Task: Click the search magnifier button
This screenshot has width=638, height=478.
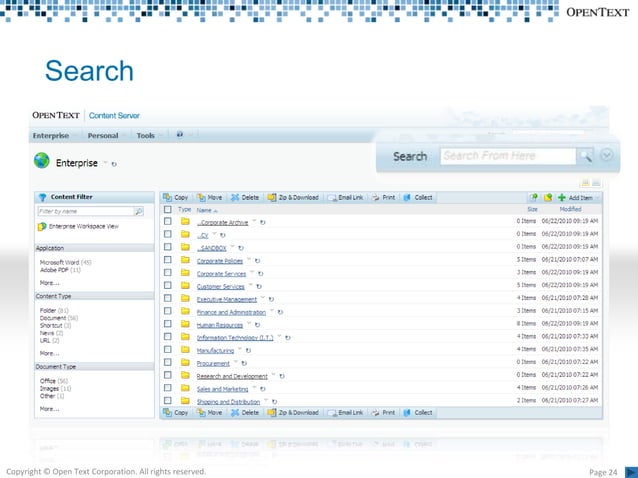Action: (x=585, y=156)
